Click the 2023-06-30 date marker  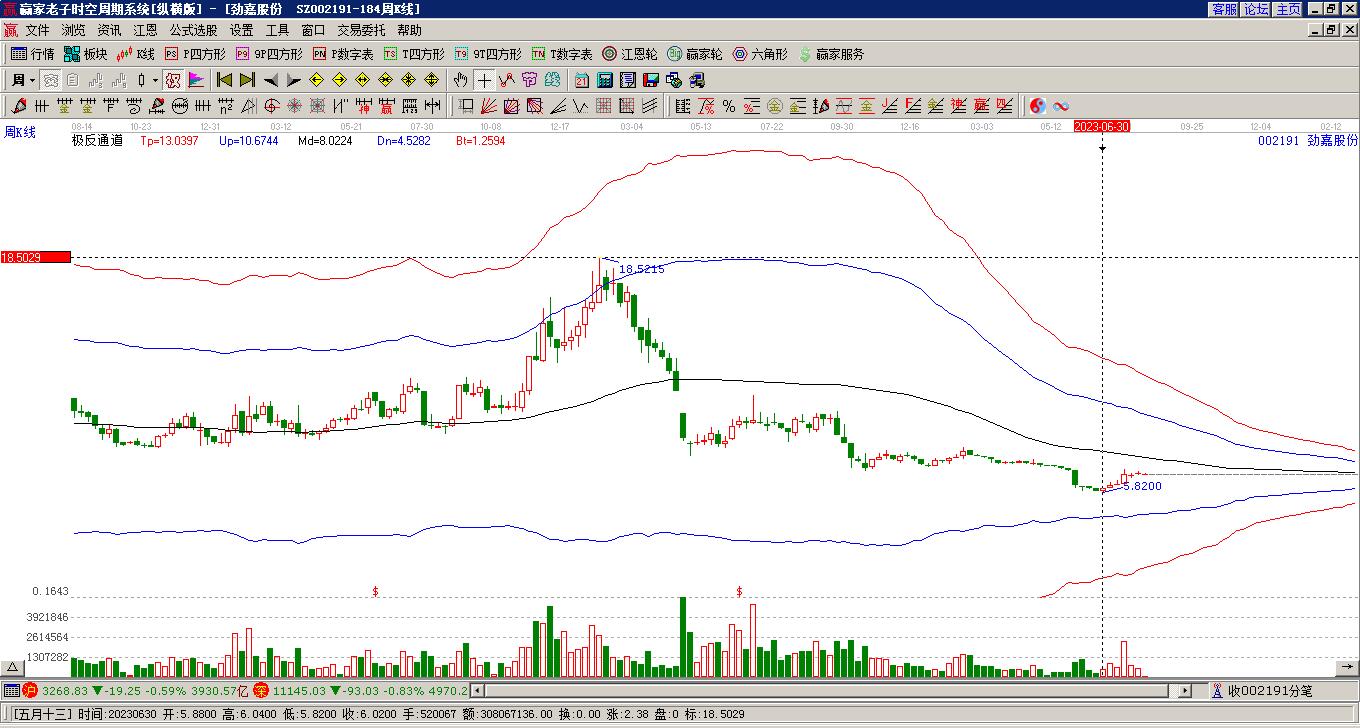coord(1102,126)
